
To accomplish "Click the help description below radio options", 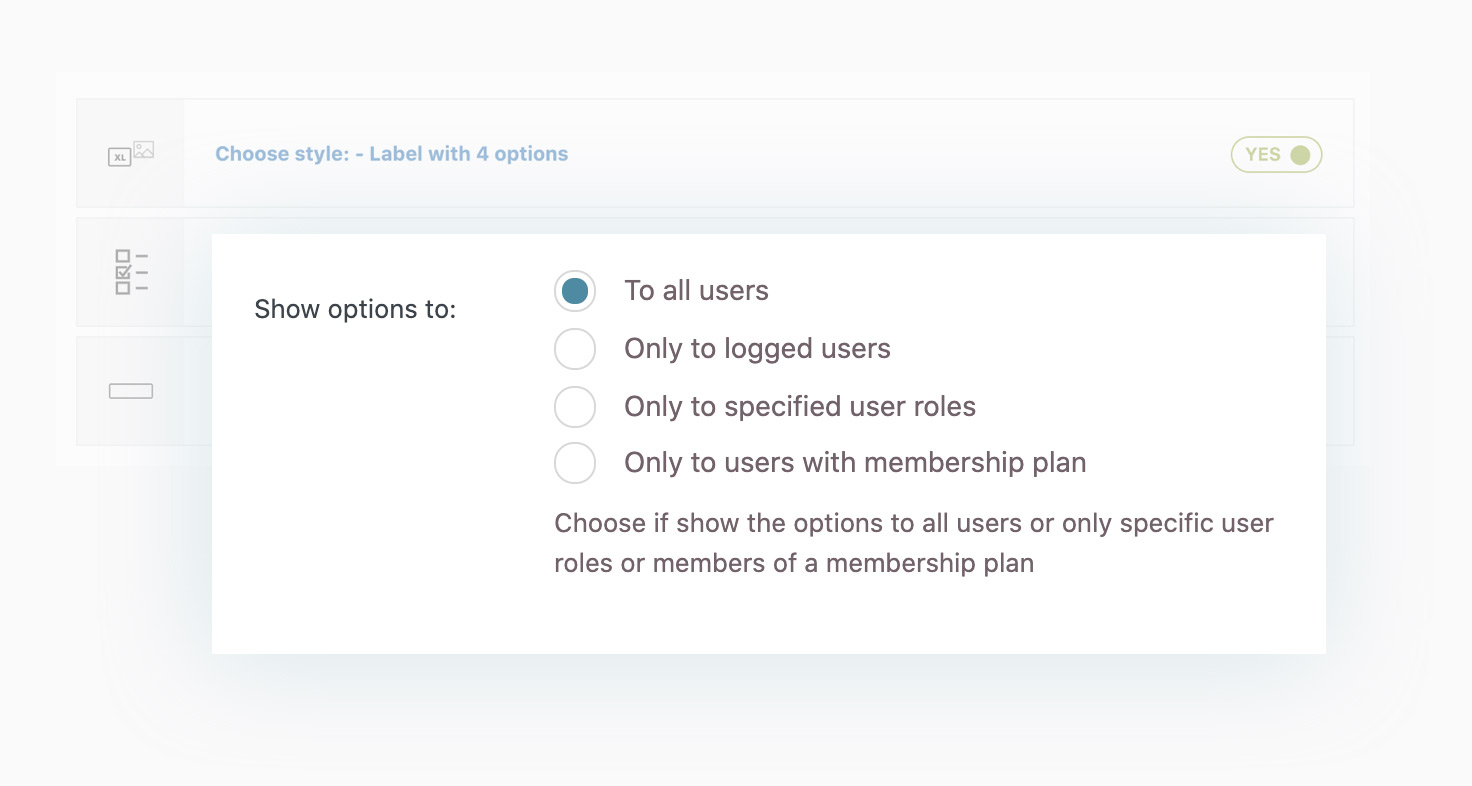I will click(913, 543).
